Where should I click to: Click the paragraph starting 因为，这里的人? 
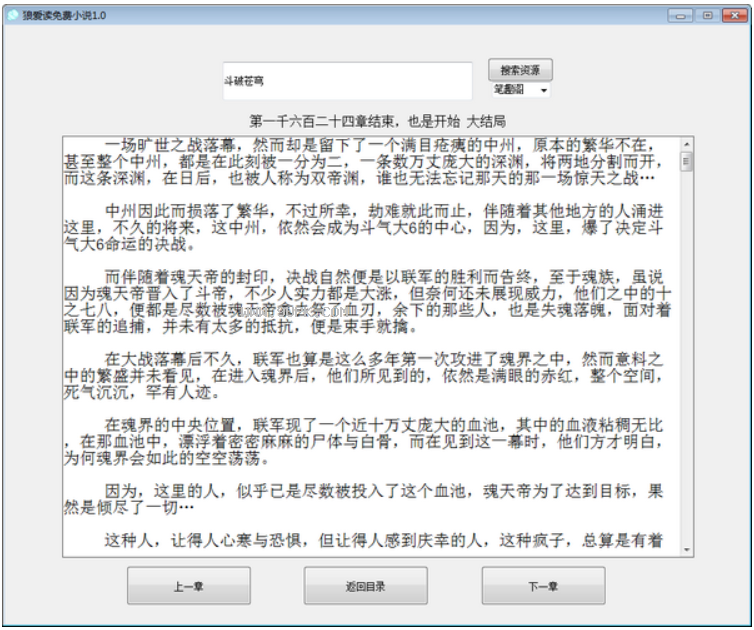pos(364,499)
